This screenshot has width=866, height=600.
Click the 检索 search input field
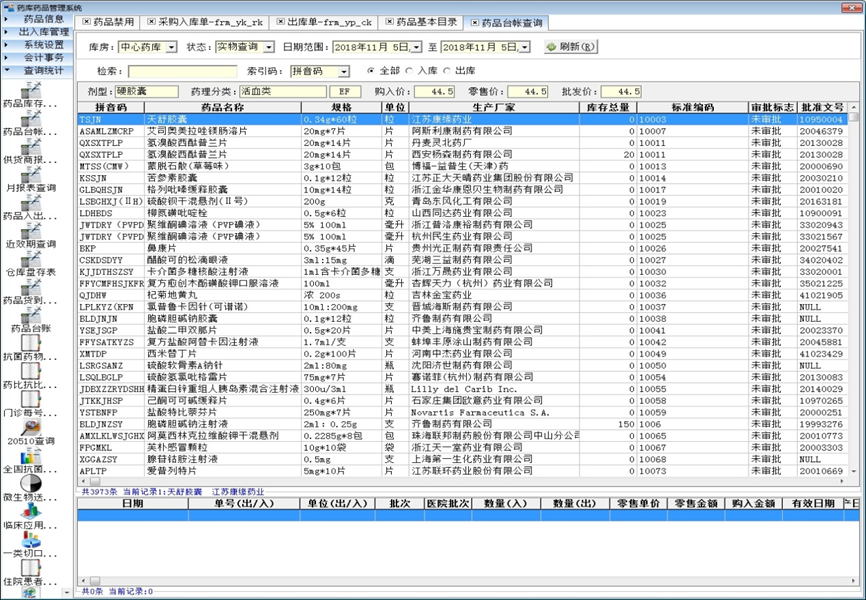pos(183,71)
